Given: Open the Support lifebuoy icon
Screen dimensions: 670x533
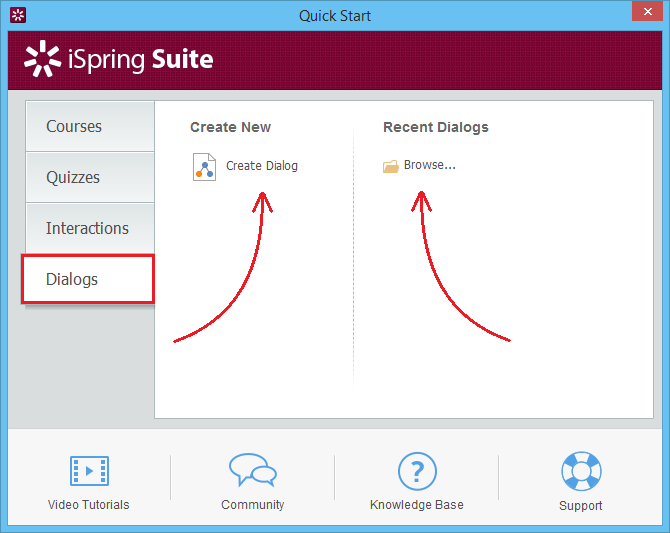Looking at the screenshot, I should click(581, 471).
